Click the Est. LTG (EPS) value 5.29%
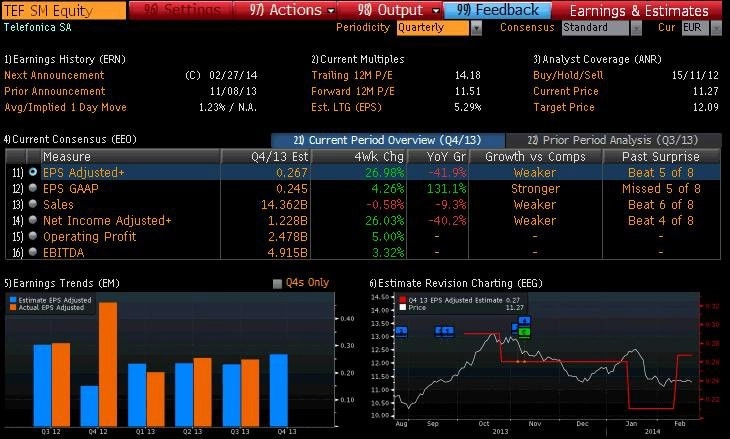Image resolution: width=730 pixels, height=439 pixels. click(467, 107)
